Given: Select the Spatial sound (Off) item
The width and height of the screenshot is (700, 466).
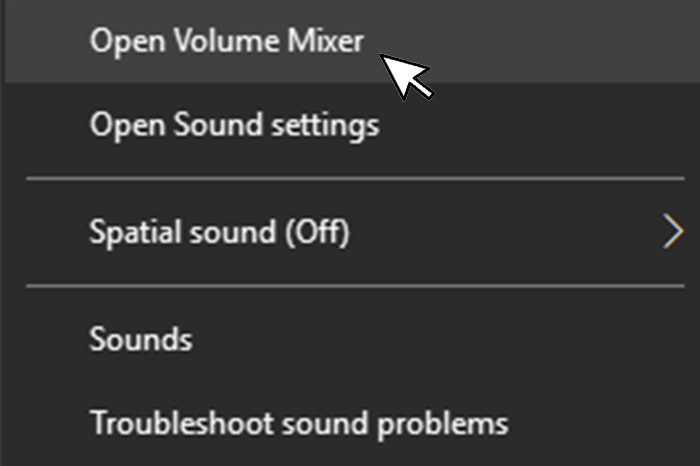Looking at the screenshot, I should pyautogui.click(x=220, y=232).
